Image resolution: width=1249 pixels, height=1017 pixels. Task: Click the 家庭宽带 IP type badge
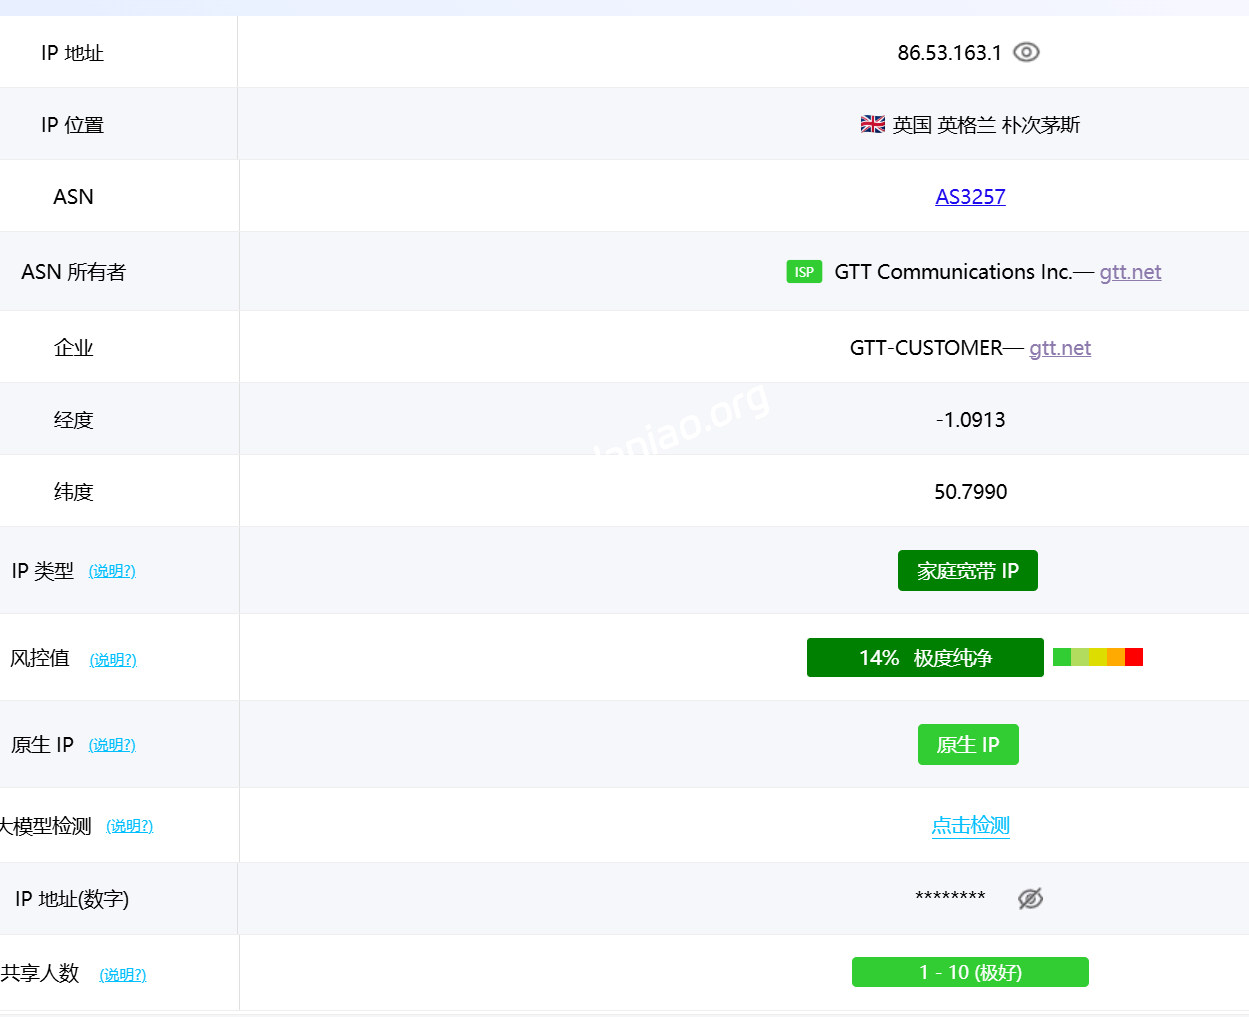pos(967,571)
